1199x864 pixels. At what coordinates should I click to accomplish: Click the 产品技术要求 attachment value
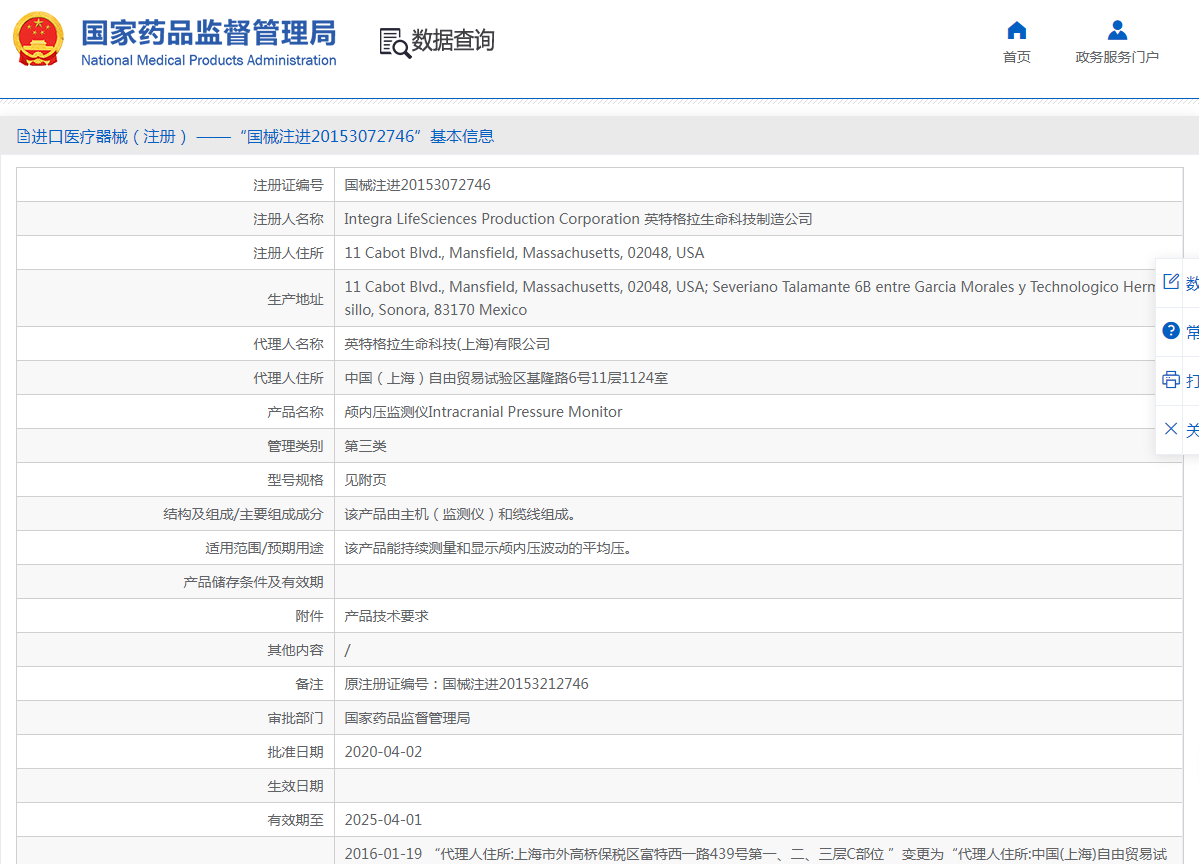386,616
